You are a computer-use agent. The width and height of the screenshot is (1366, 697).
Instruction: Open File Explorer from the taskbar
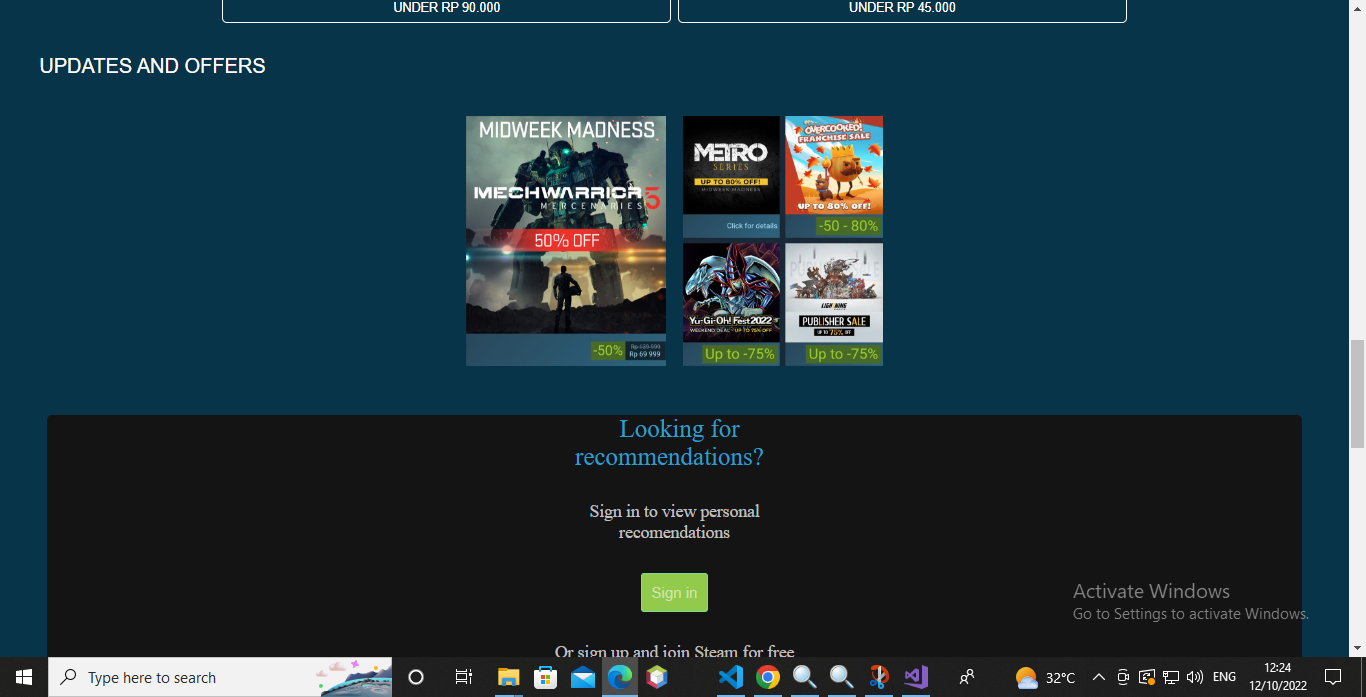pos(508,677)
